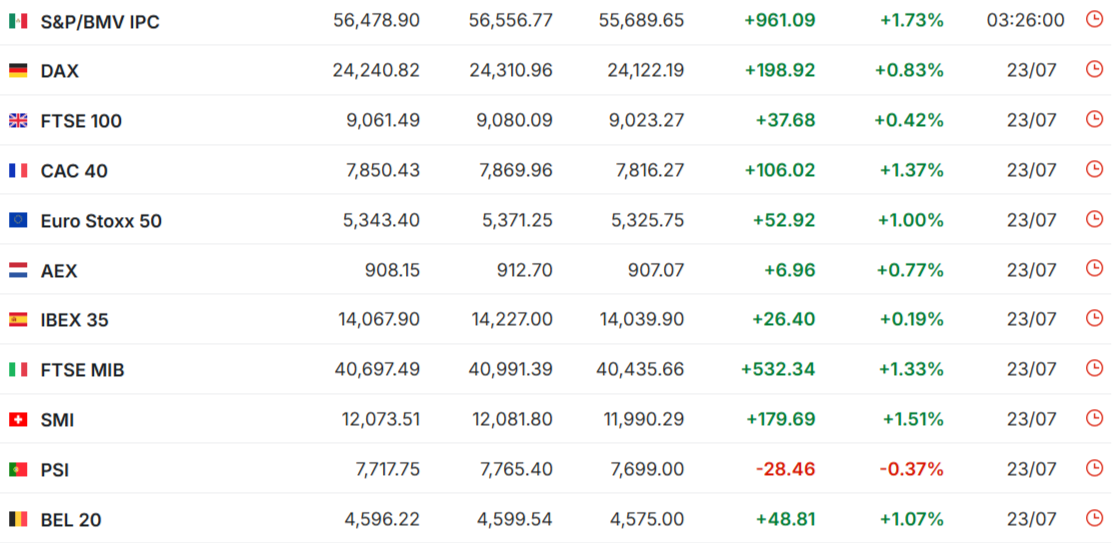The image size is (1115, 543).
Task: Click the clock icon in PSI row
Action: [1094, 468]
